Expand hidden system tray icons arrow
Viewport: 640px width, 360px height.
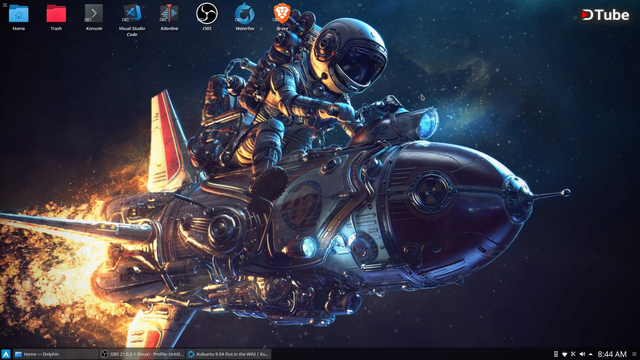[591, 354]
